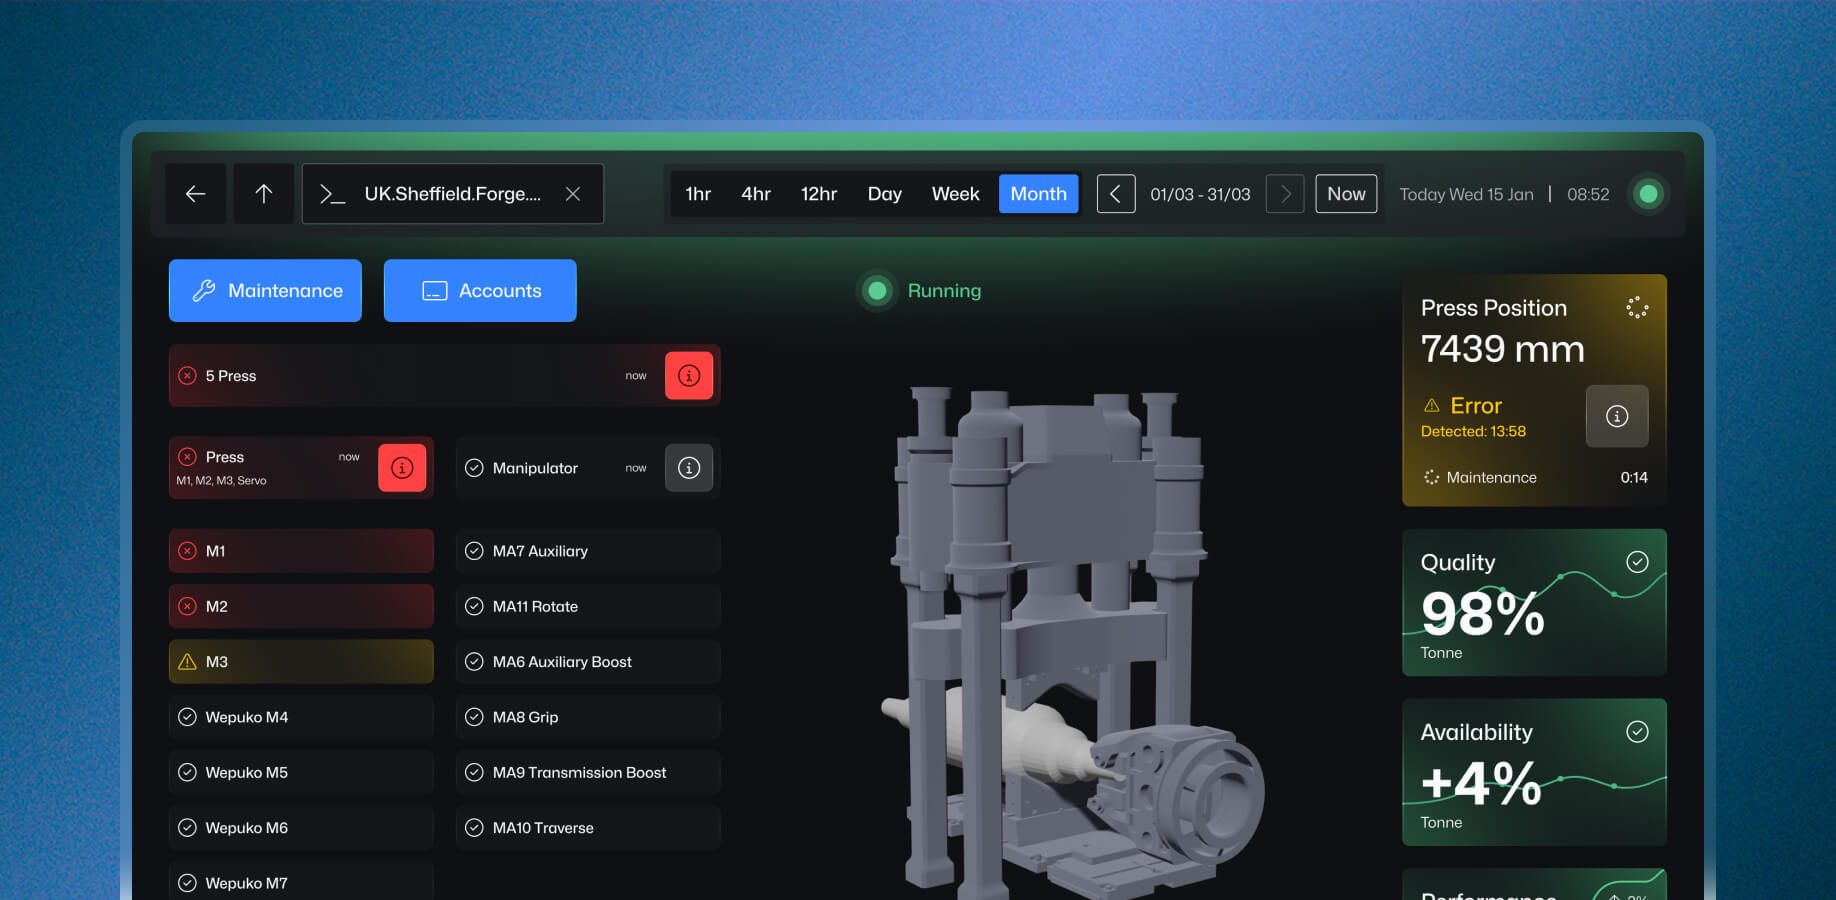This screenshot has height=900, width=1836.
Task: Go to previous date range chevron
Action: 1116,194
